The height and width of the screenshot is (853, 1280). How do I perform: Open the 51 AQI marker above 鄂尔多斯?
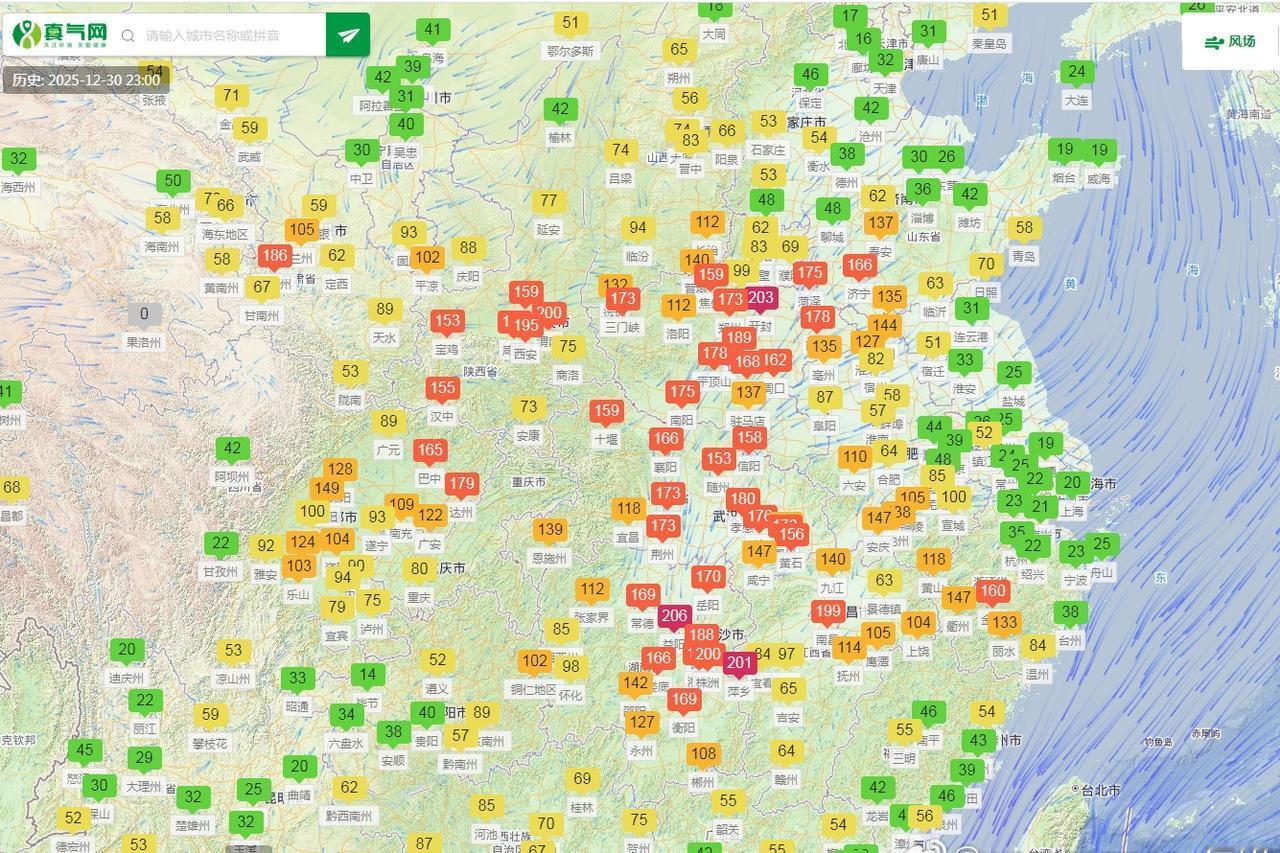click(571, 22)
